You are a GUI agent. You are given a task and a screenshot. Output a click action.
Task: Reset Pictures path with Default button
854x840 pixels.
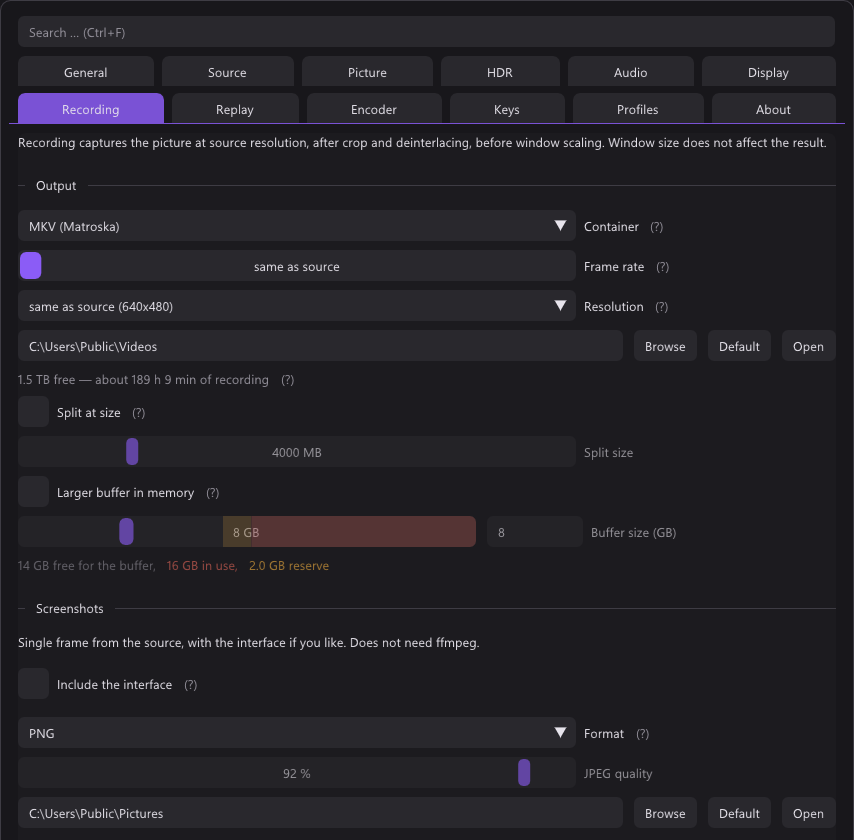(739, 813)
